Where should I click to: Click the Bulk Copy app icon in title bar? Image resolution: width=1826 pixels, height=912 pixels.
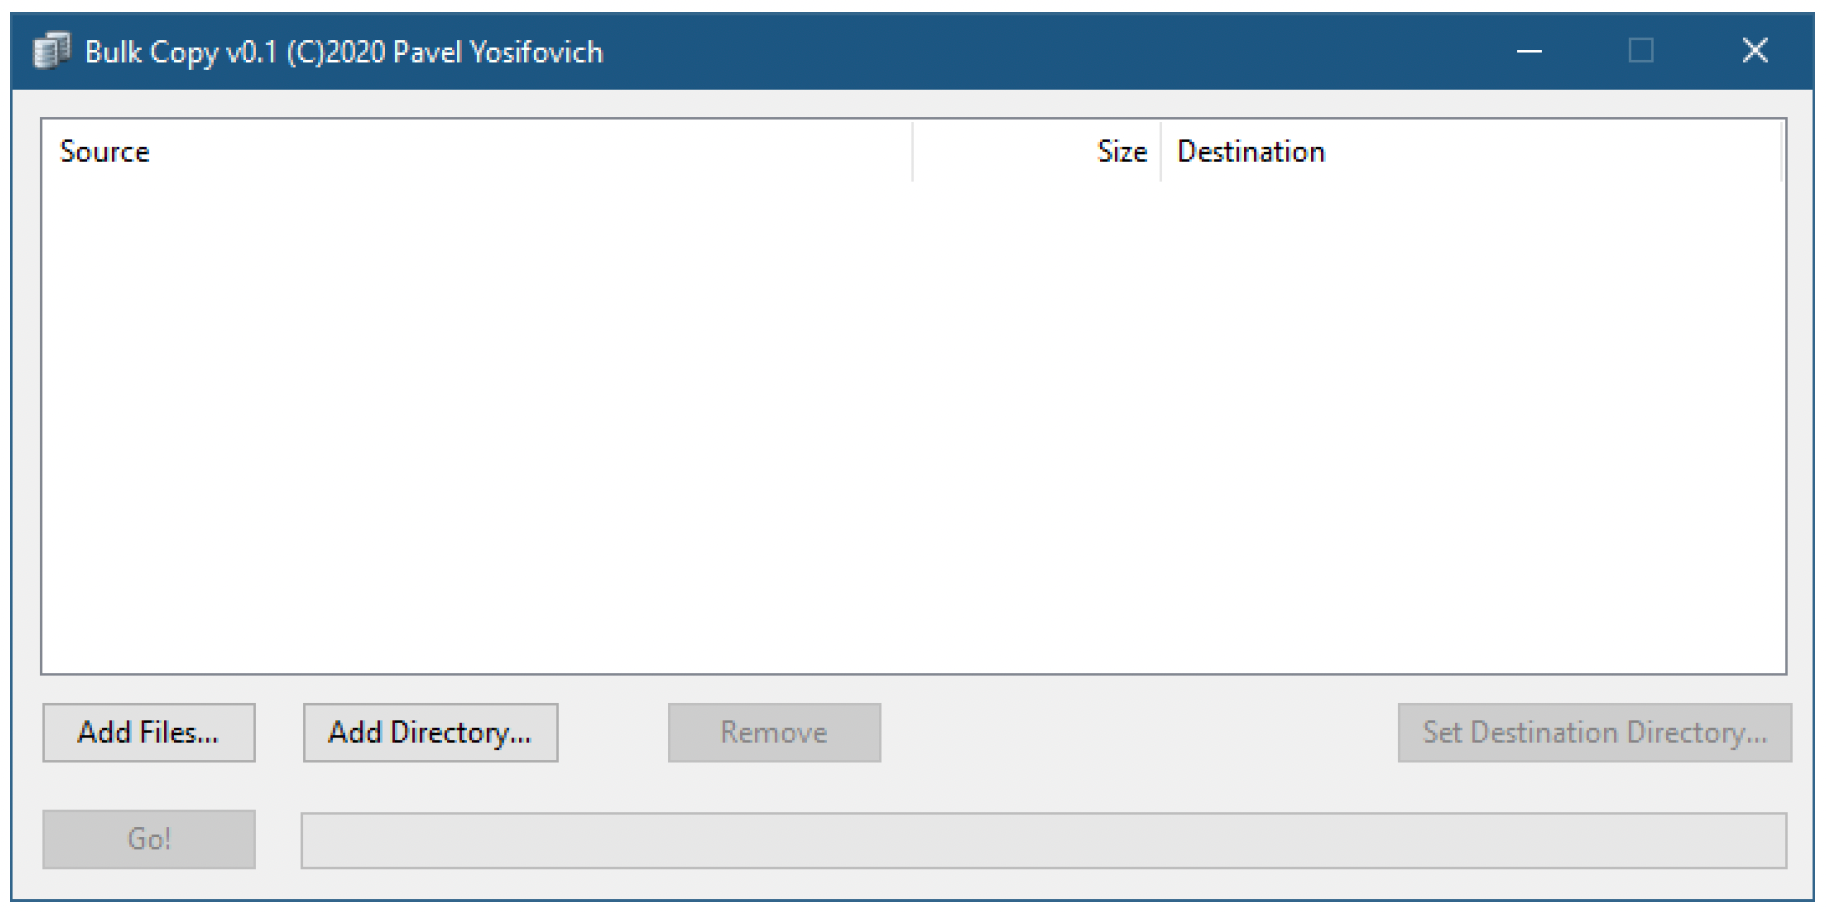pos(51,51)
